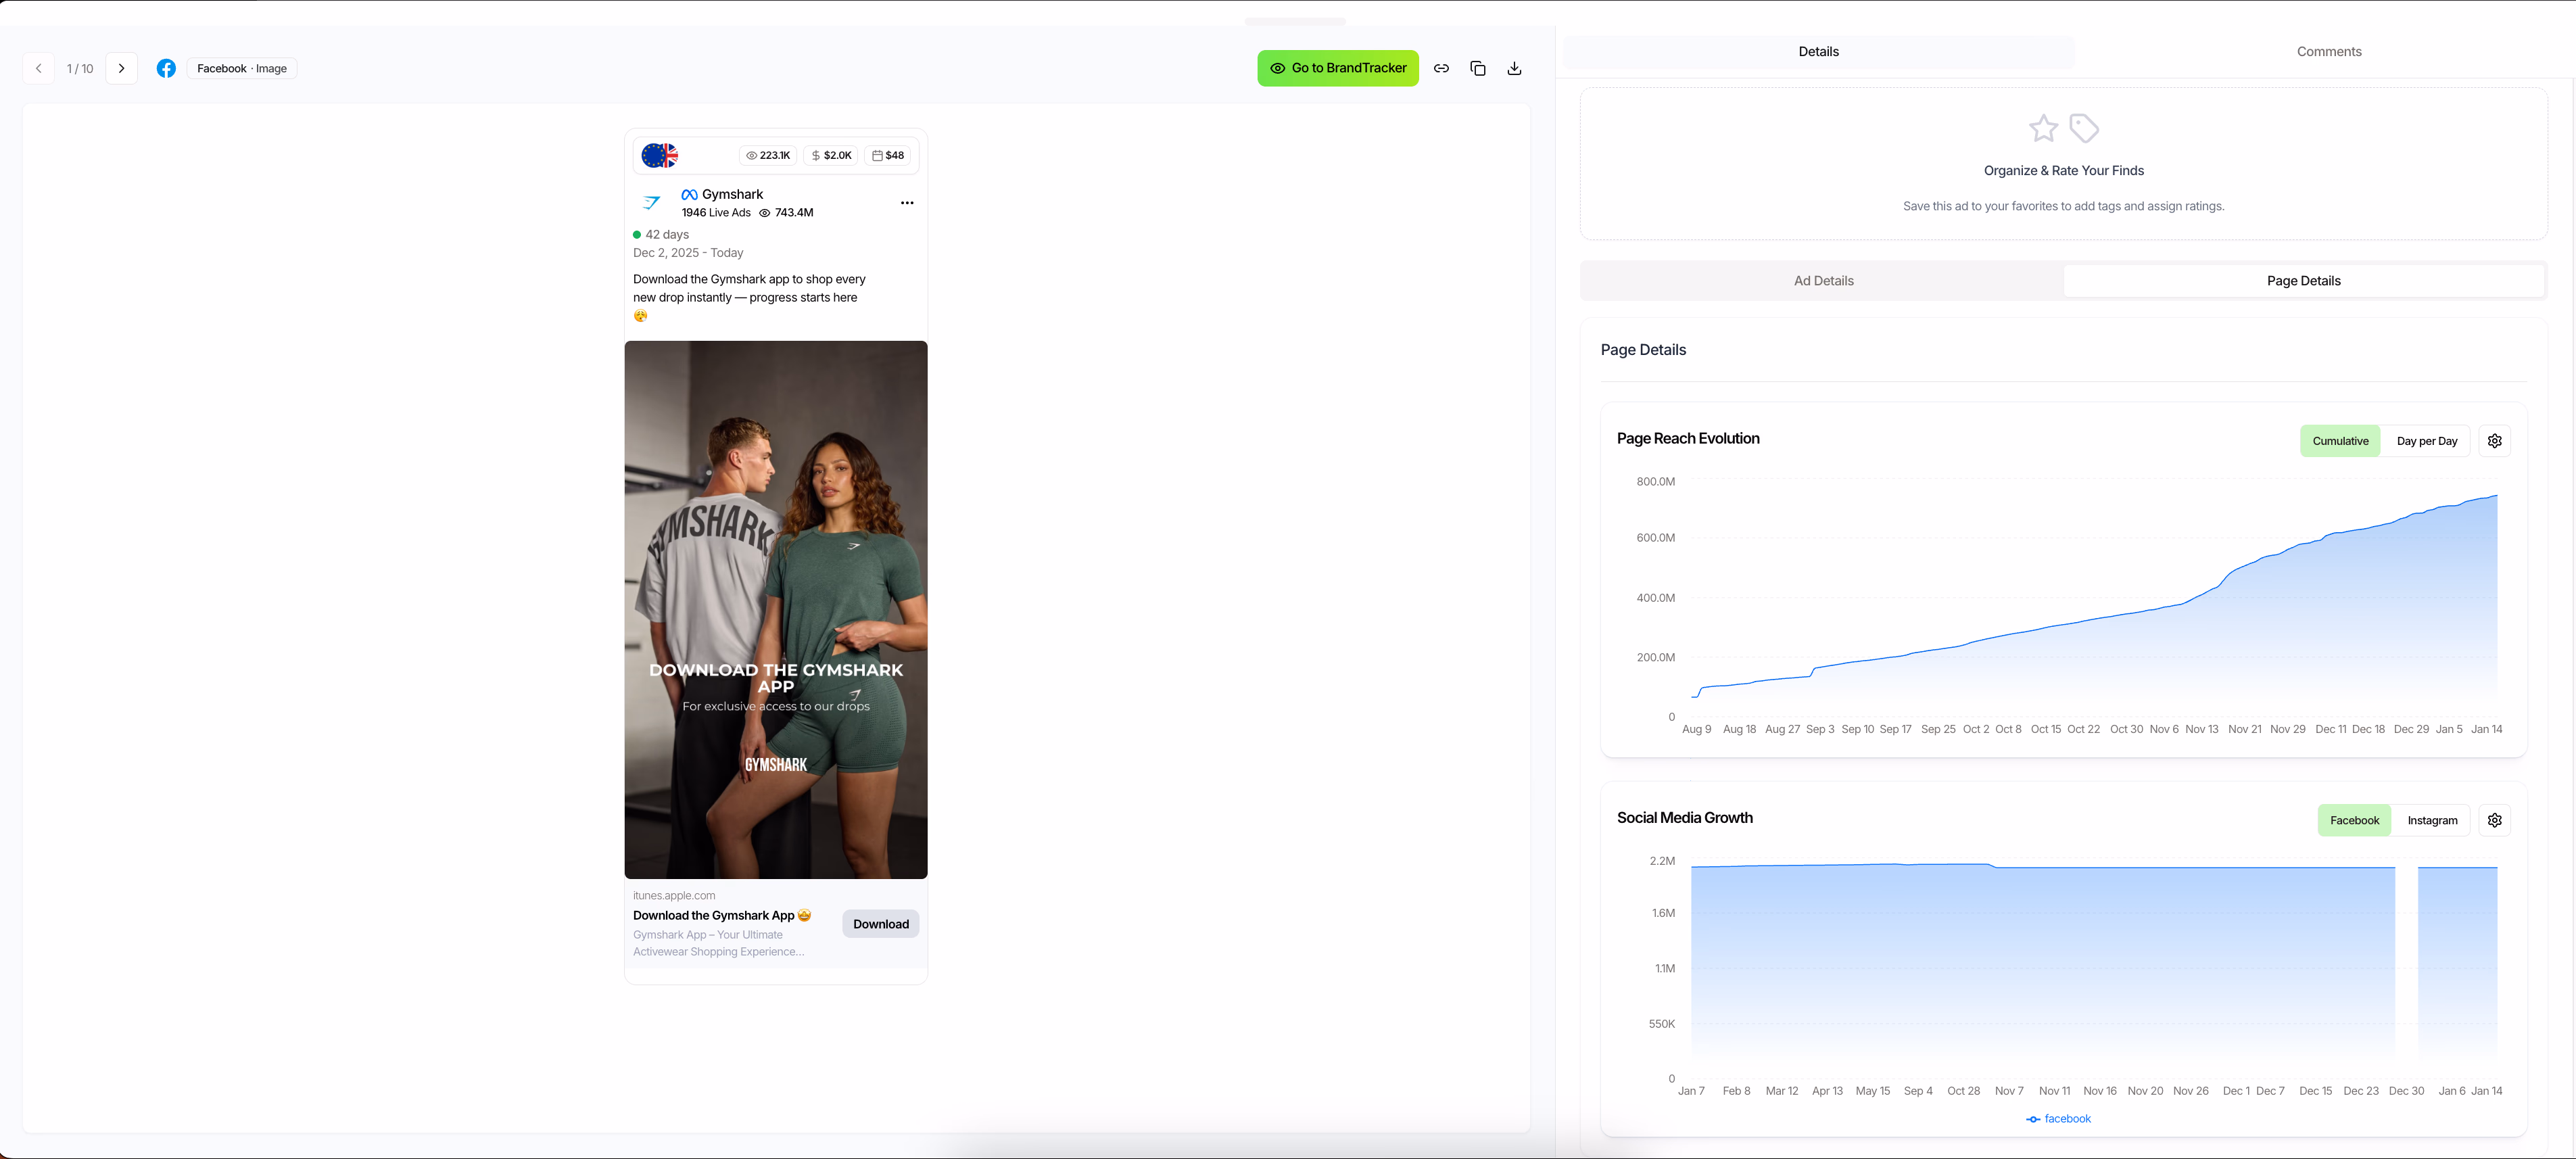
Task: Star this ad as a favorite
Action: [2044, 128]
